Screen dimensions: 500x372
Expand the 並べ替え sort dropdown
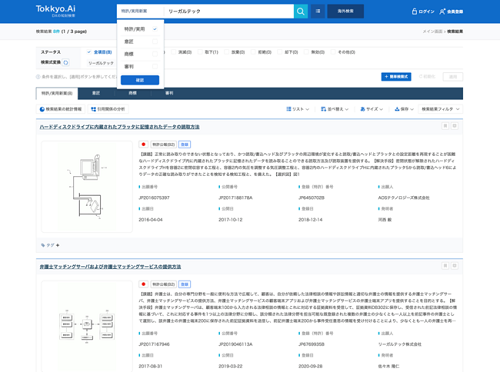(334, 109)
